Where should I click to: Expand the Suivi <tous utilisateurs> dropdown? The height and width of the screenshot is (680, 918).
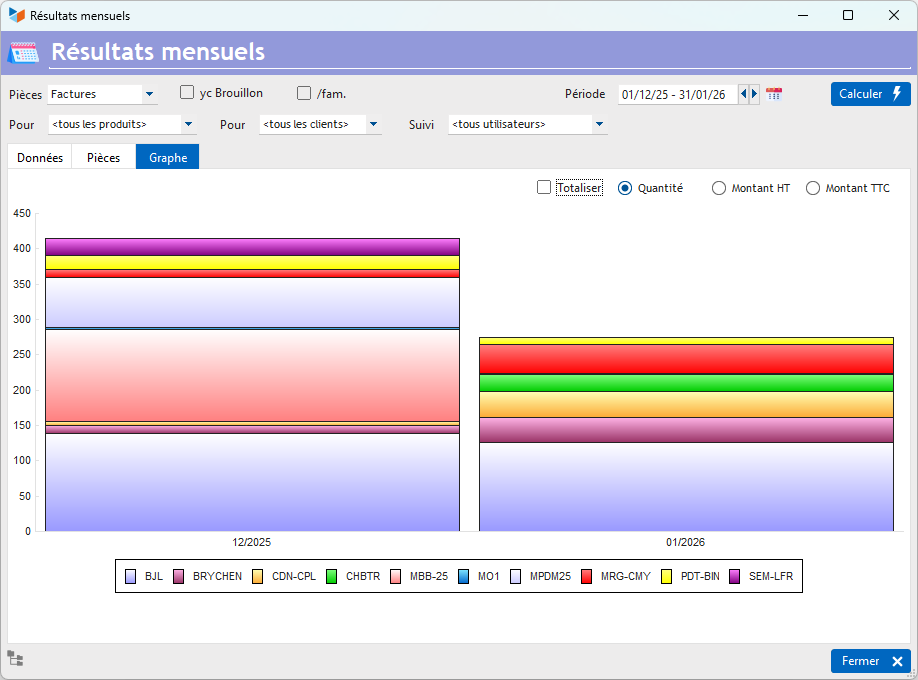599,125
